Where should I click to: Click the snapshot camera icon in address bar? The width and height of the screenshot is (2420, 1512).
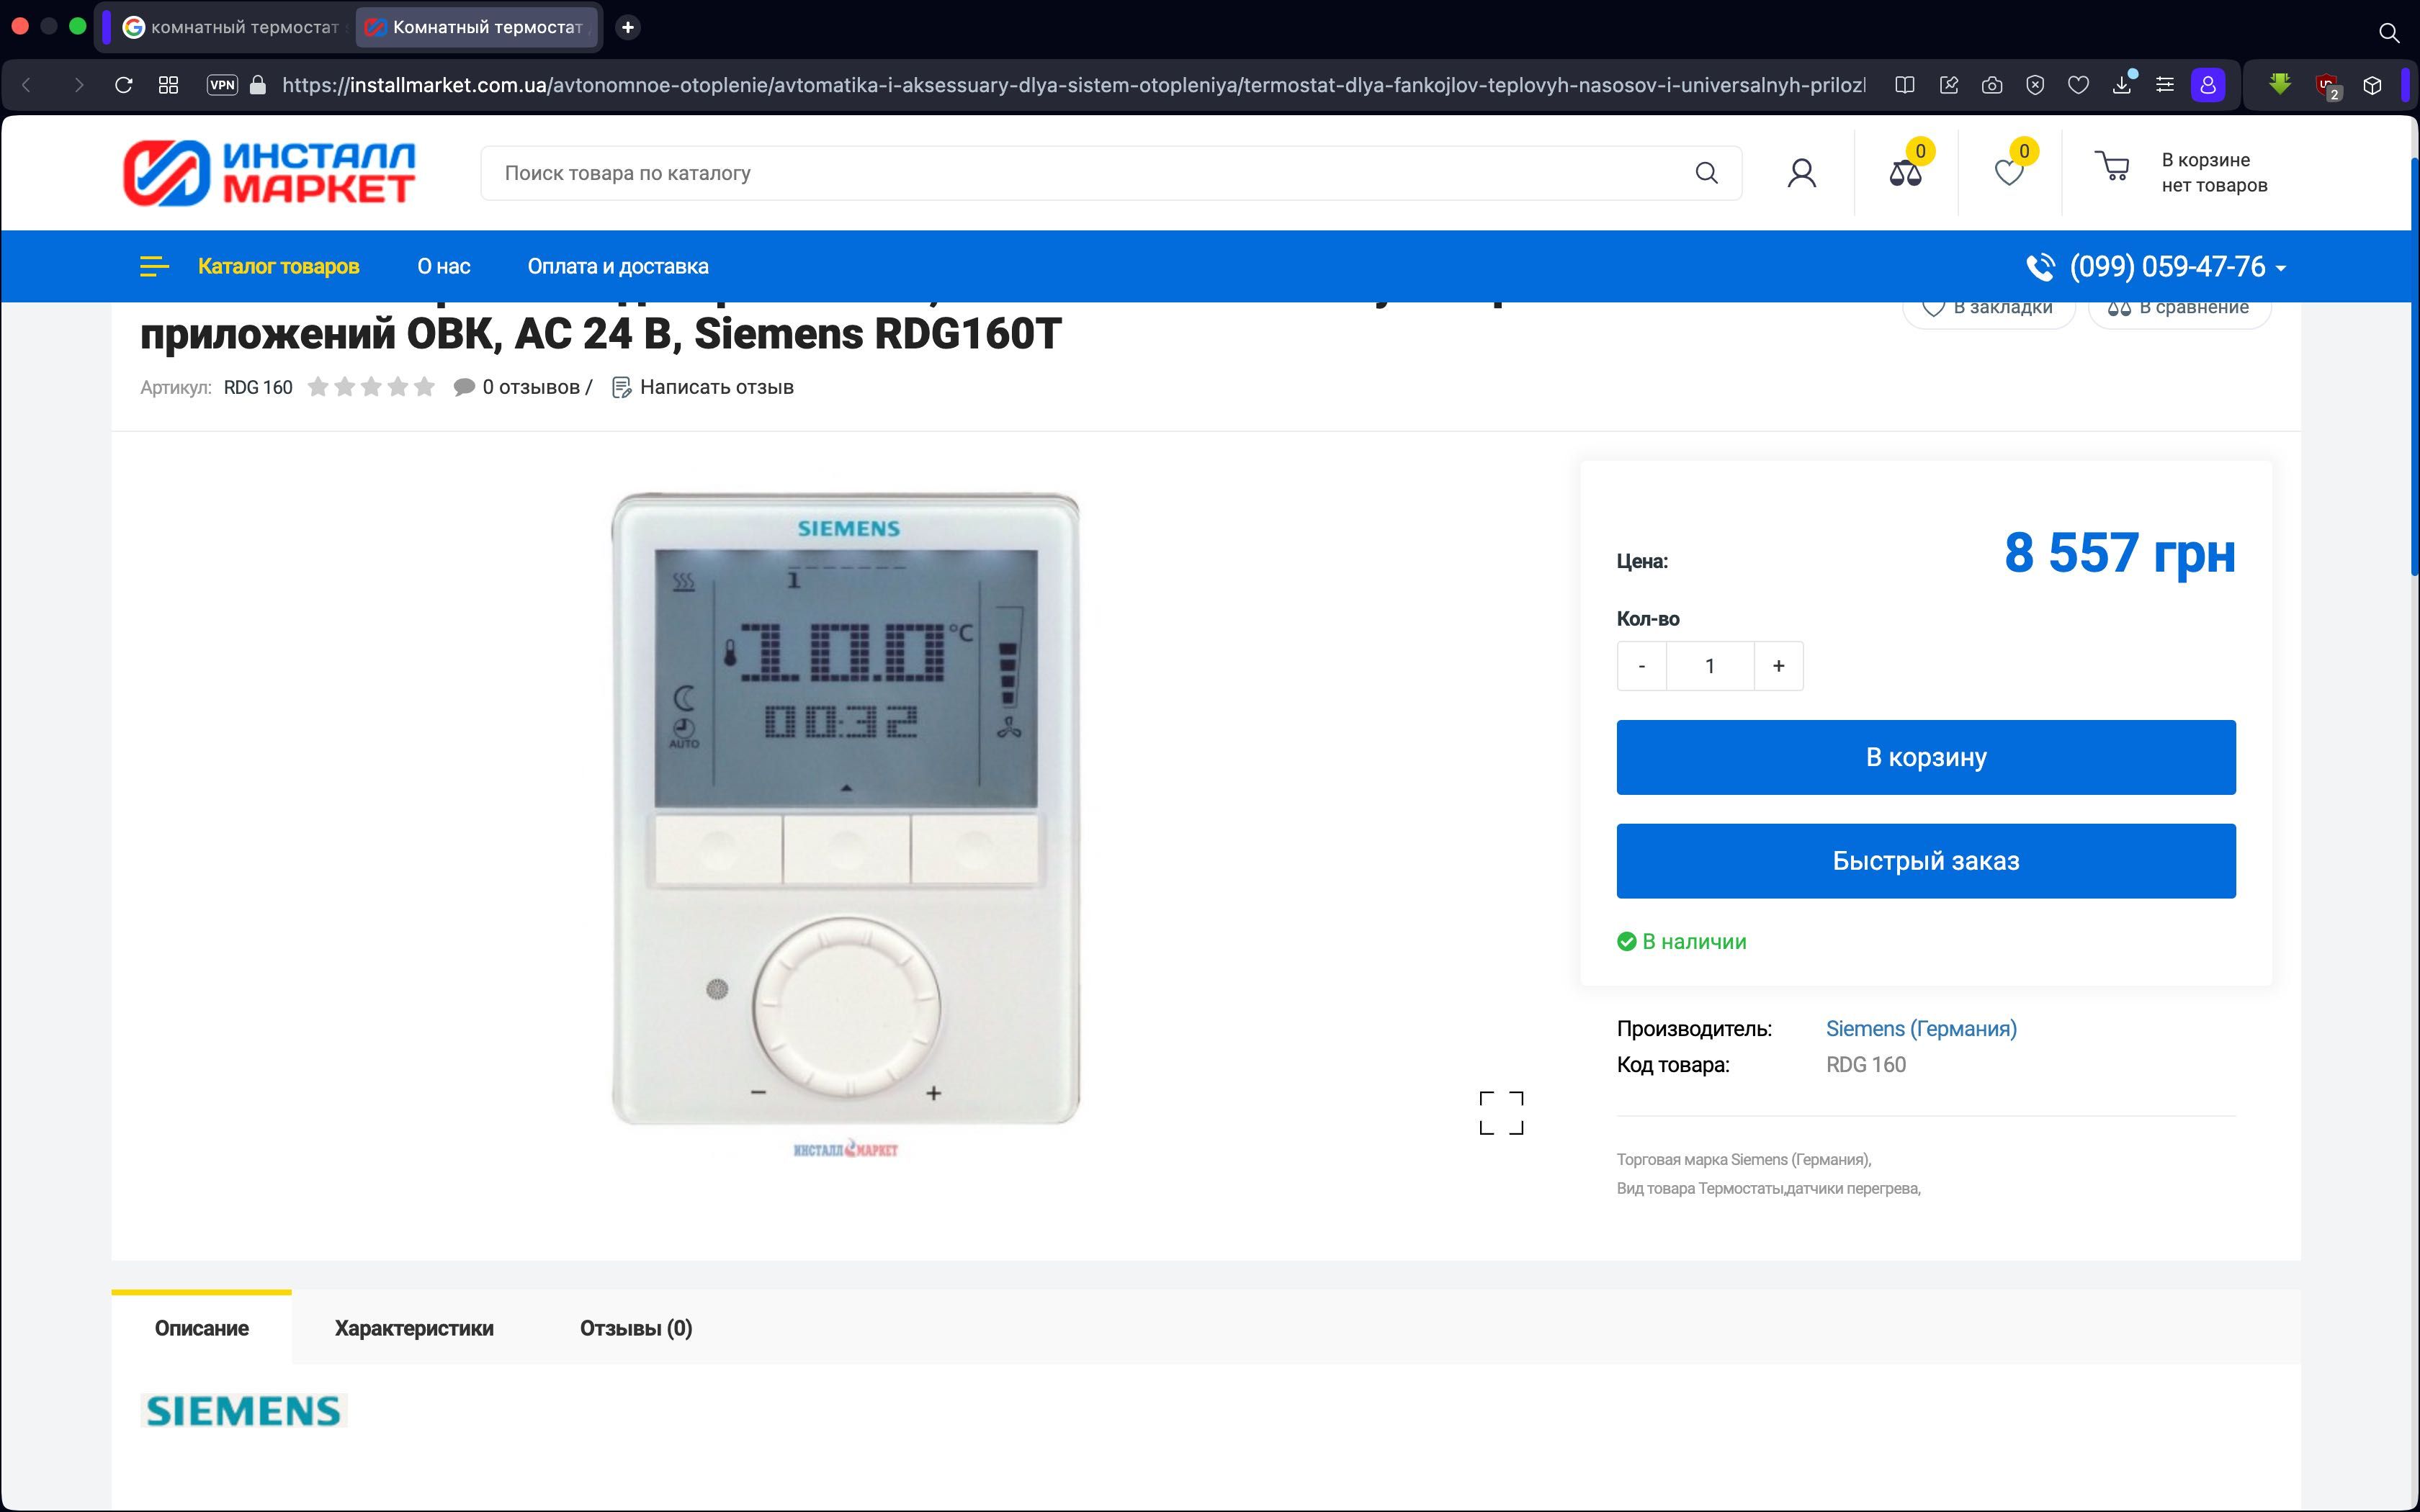click(1992, 85)
